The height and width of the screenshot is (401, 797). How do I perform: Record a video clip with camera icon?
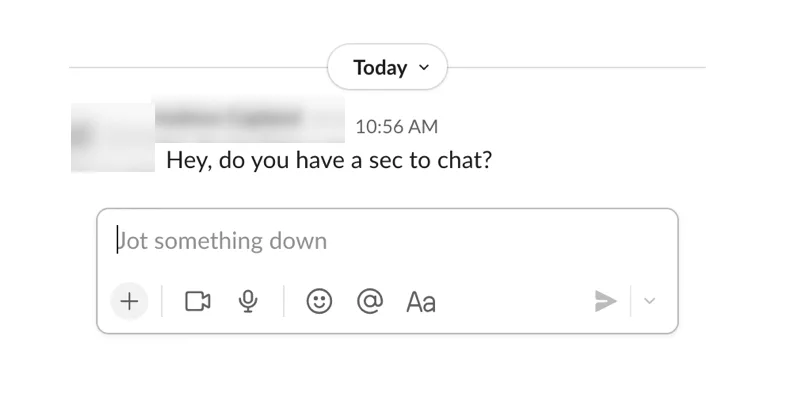point(198,301)
